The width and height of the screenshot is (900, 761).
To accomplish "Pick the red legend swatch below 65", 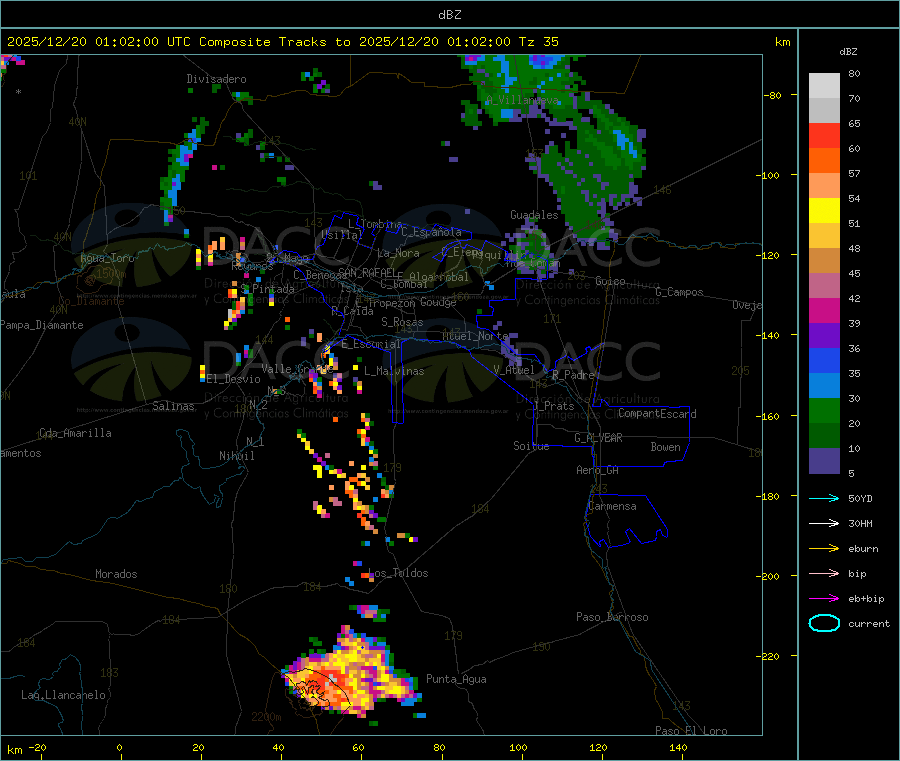I will click(824, 135).
